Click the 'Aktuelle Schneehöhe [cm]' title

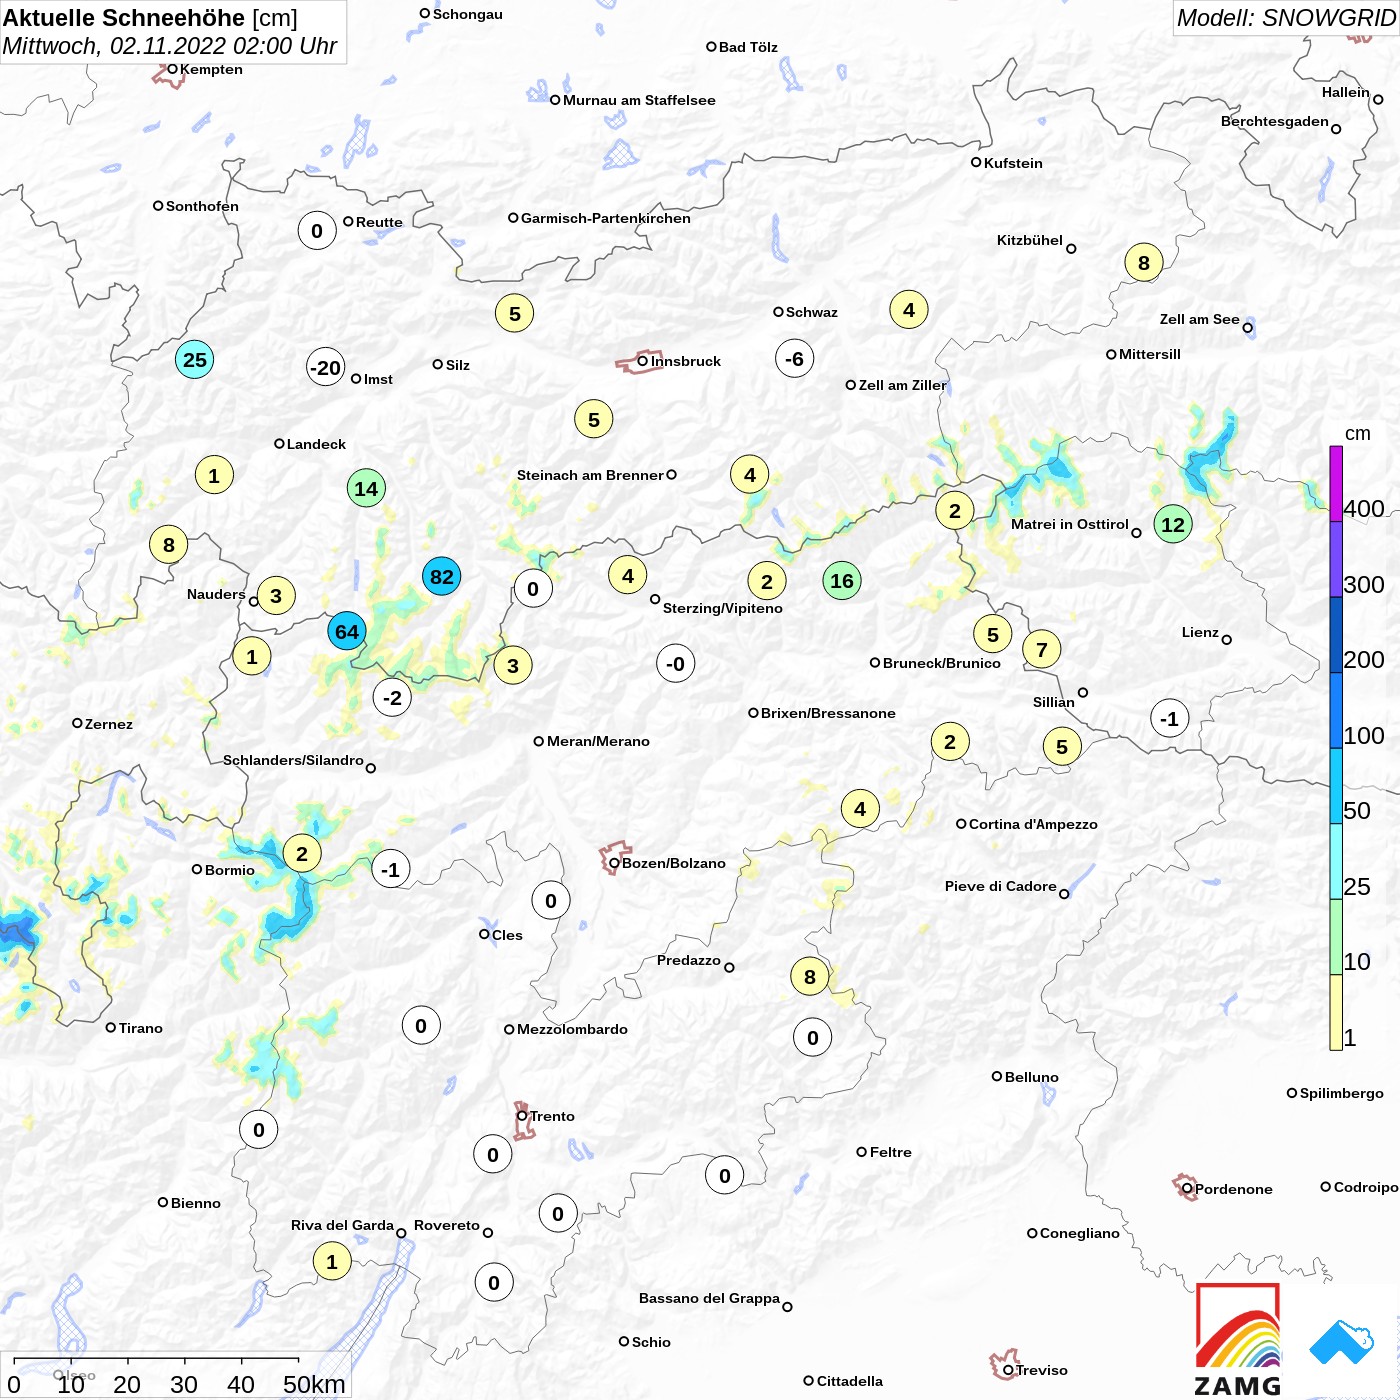150,18
